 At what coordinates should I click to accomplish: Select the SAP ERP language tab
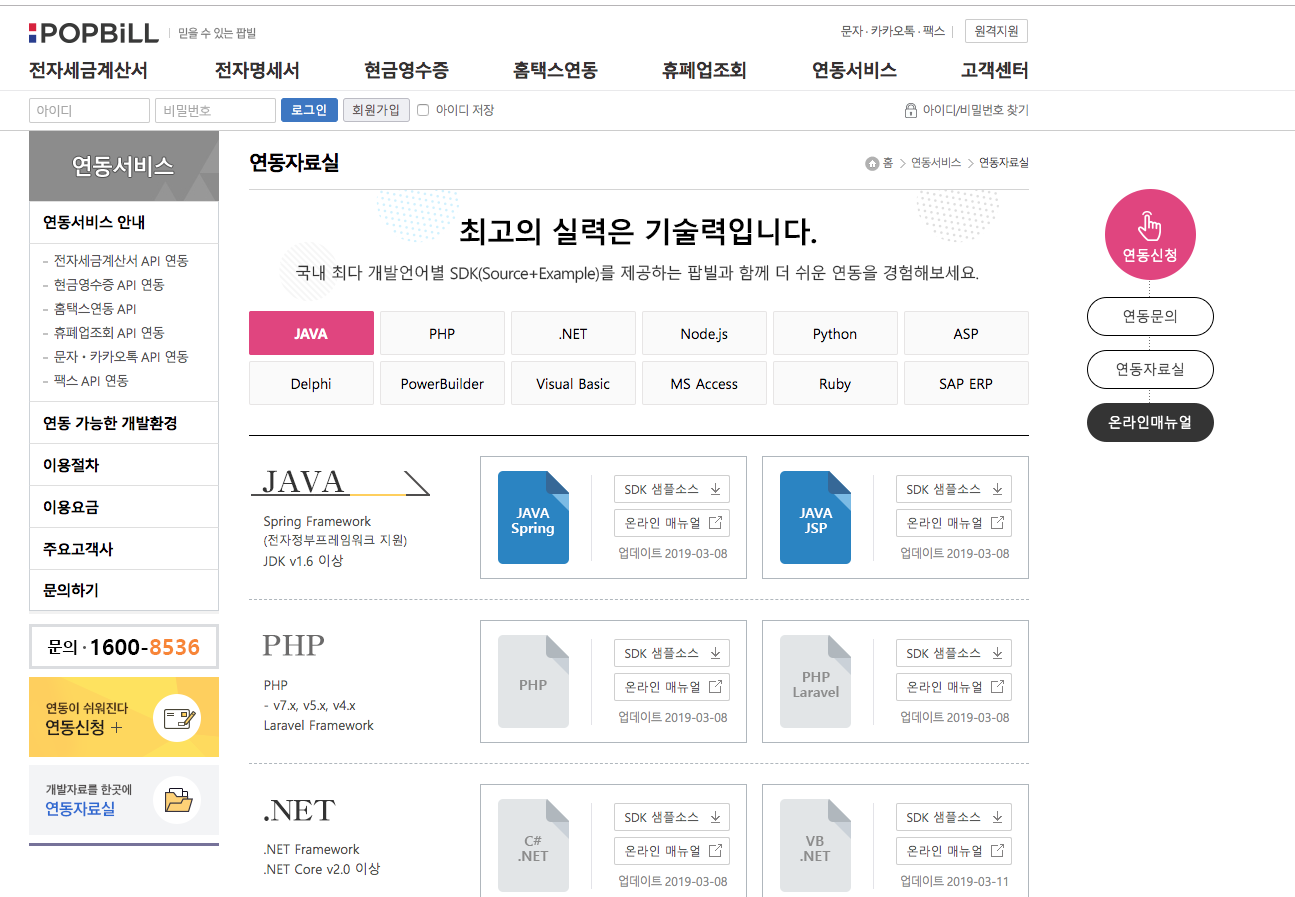[x=966, y=383]
